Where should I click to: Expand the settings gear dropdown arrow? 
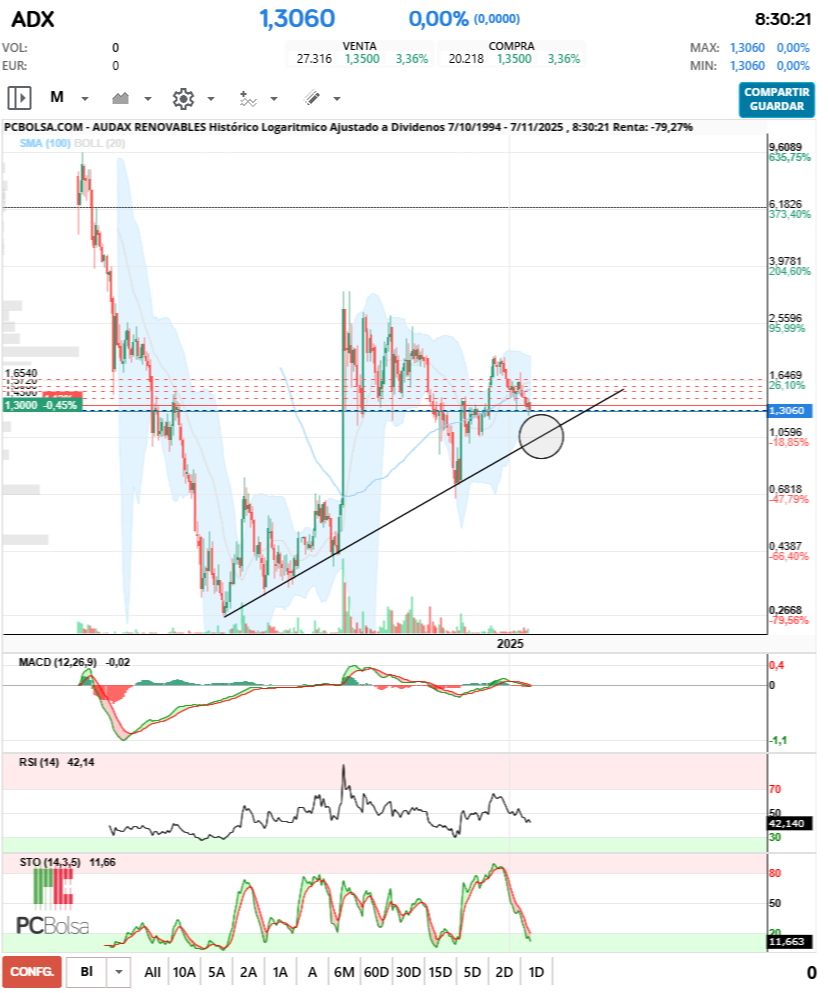coord(211,99)
